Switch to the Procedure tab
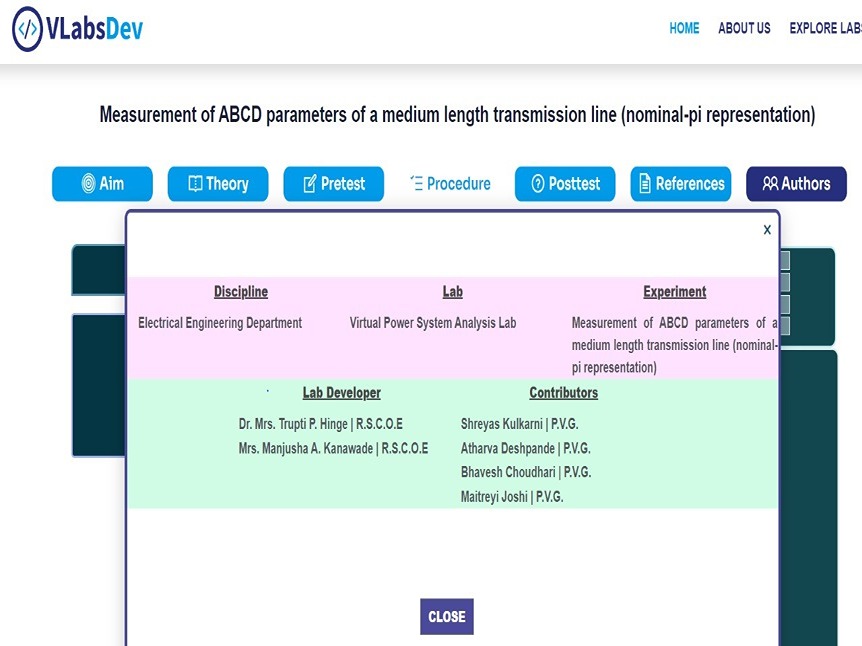This screenshot has height=646, width=862. pyautogui.click(x=451, y=184)
